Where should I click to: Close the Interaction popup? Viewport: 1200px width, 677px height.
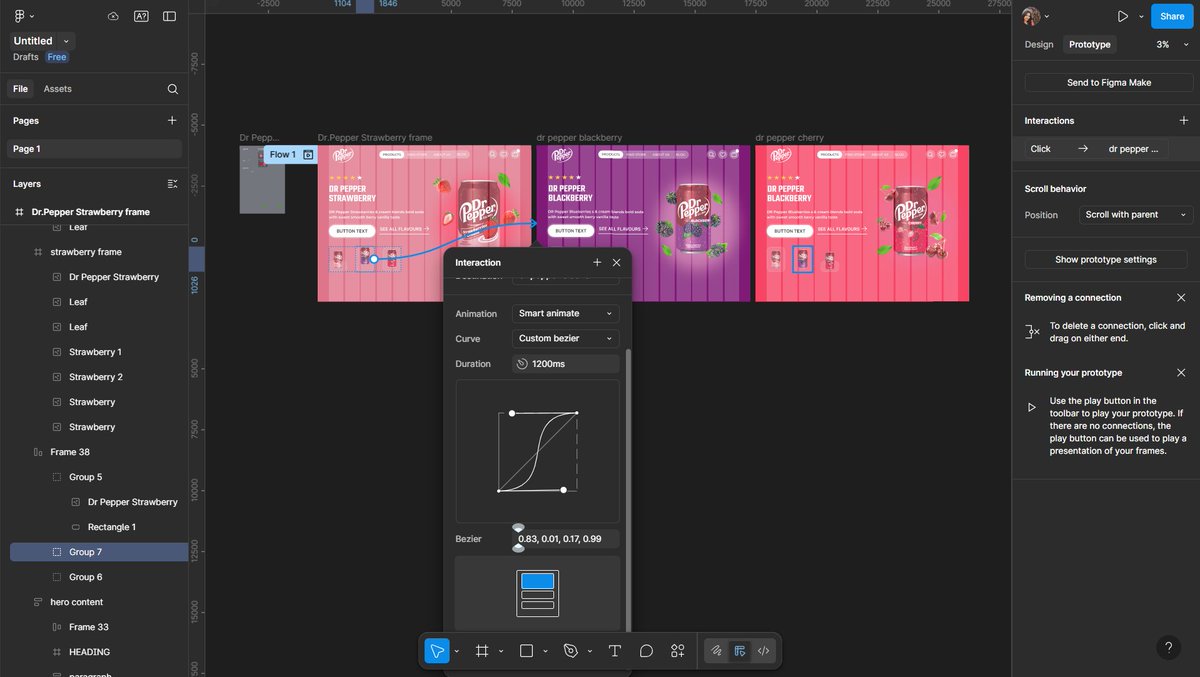click(x=616, y=262)
